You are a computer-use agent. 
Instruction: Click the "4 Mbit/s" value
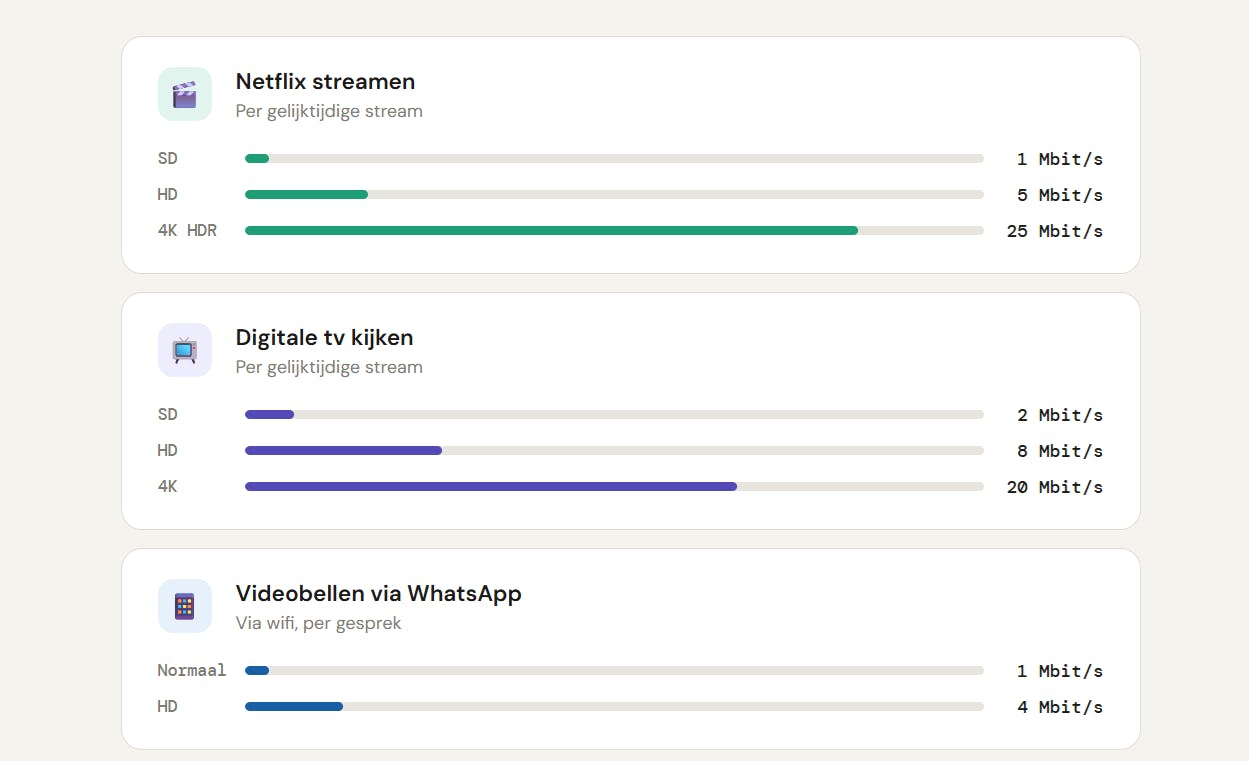(1059, 707)
